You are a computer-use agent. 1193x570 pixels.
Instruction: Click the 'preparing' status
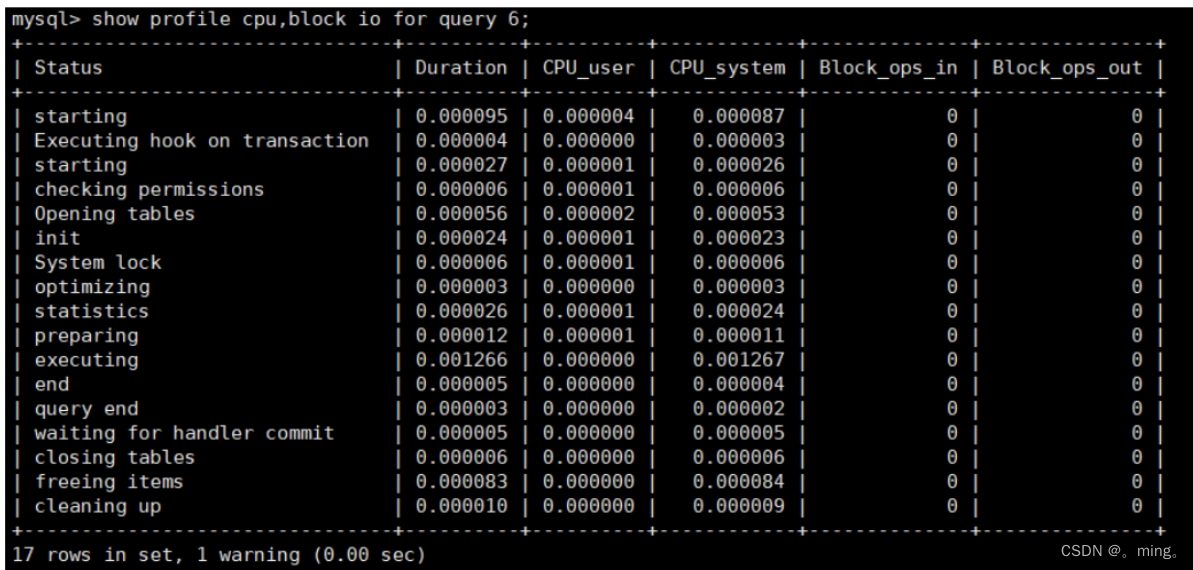pyautogui.click(x=86, y=336)
